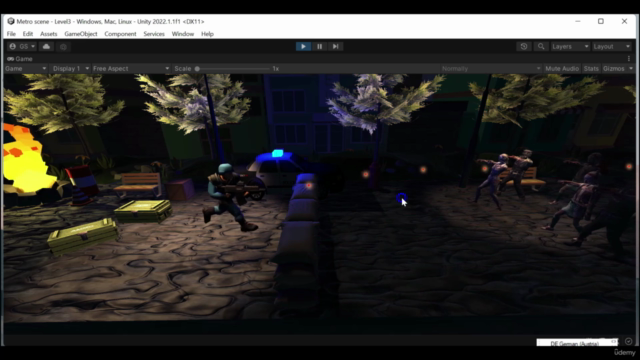Open the Display 1 dropdown
The height and width of the screenshot is (360, 640).
click(x=71, y=69)
